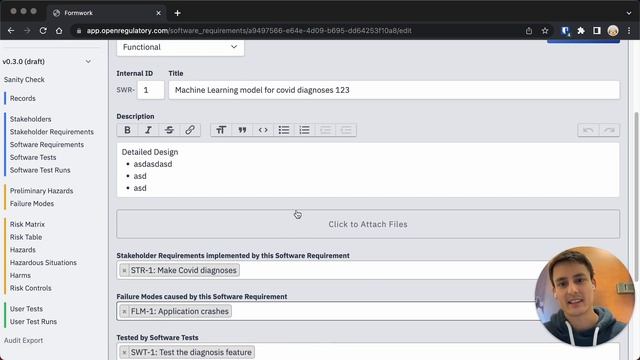Close the Formwork tab

coord(158,13)
